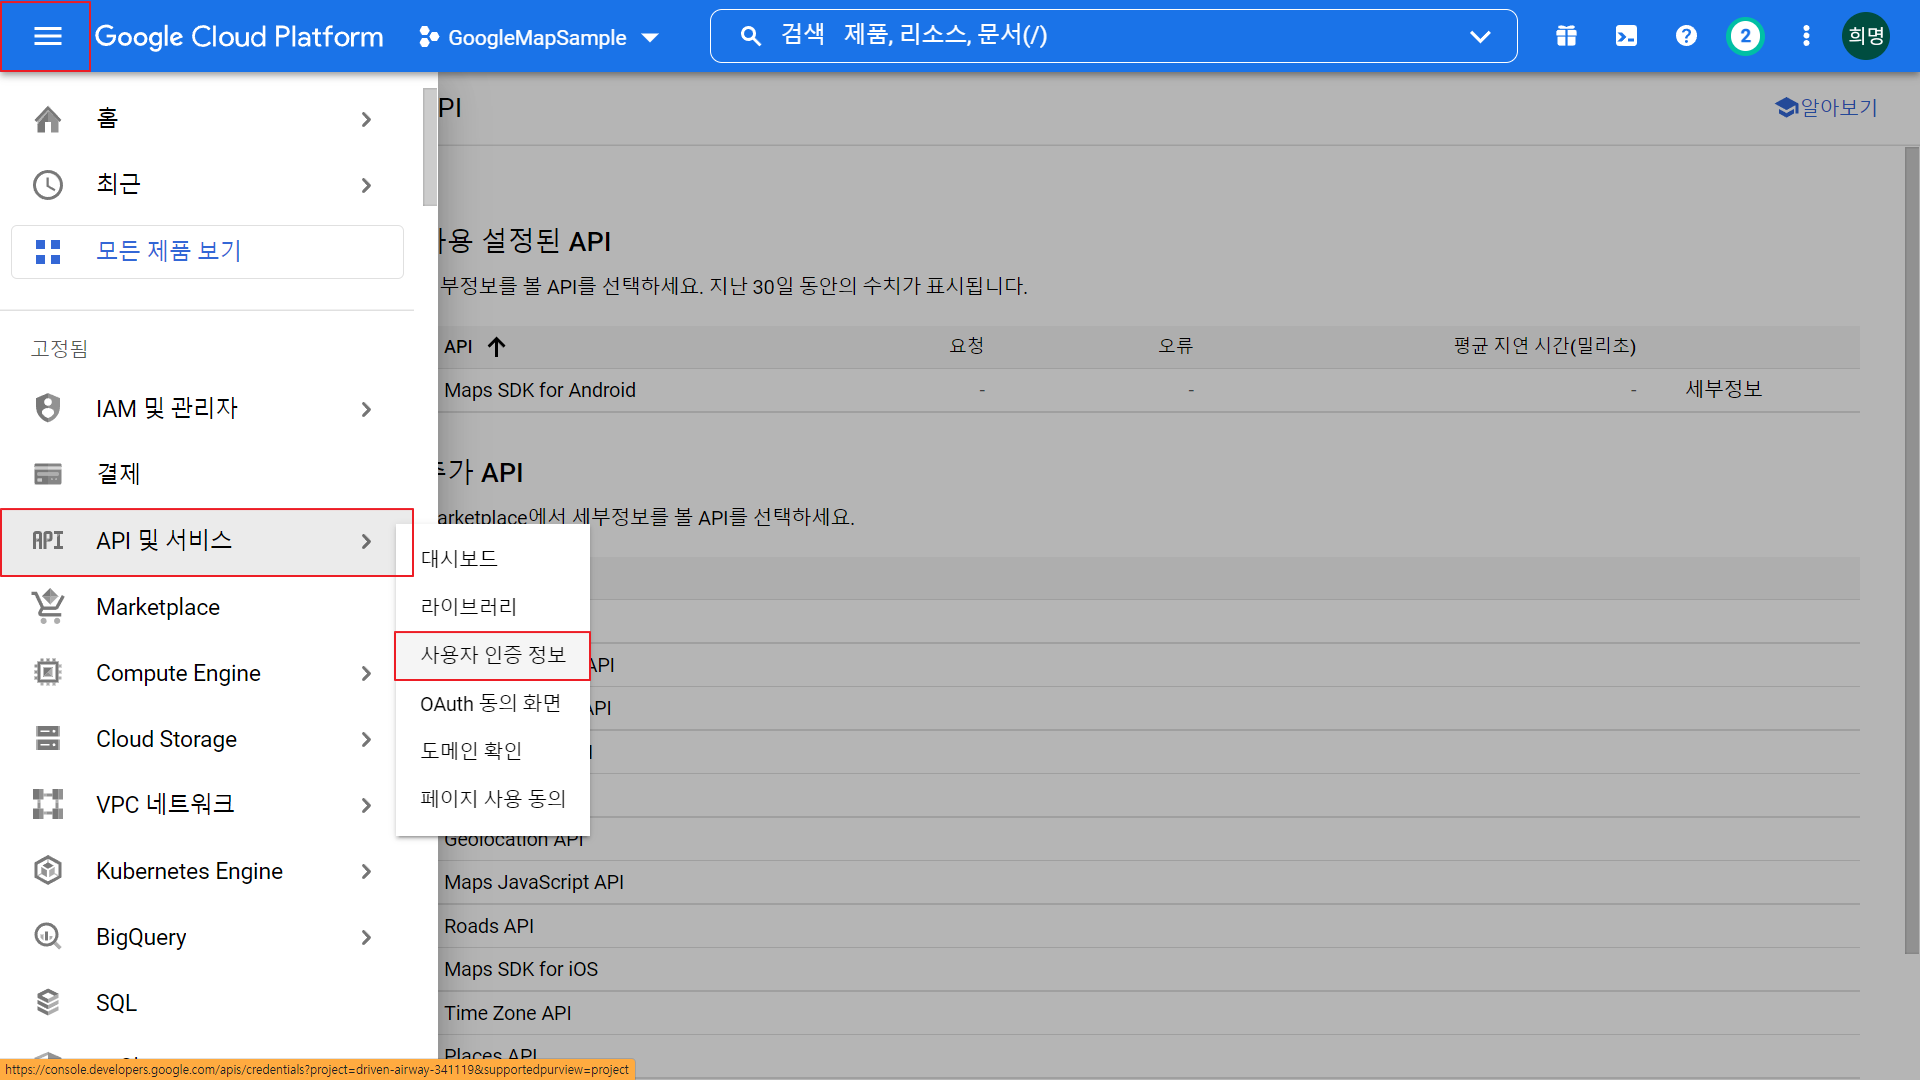Click the three-dot settings icon
Image resolution: width=1920 pixels, height=1080 pixels.
tap(1806, 36)
